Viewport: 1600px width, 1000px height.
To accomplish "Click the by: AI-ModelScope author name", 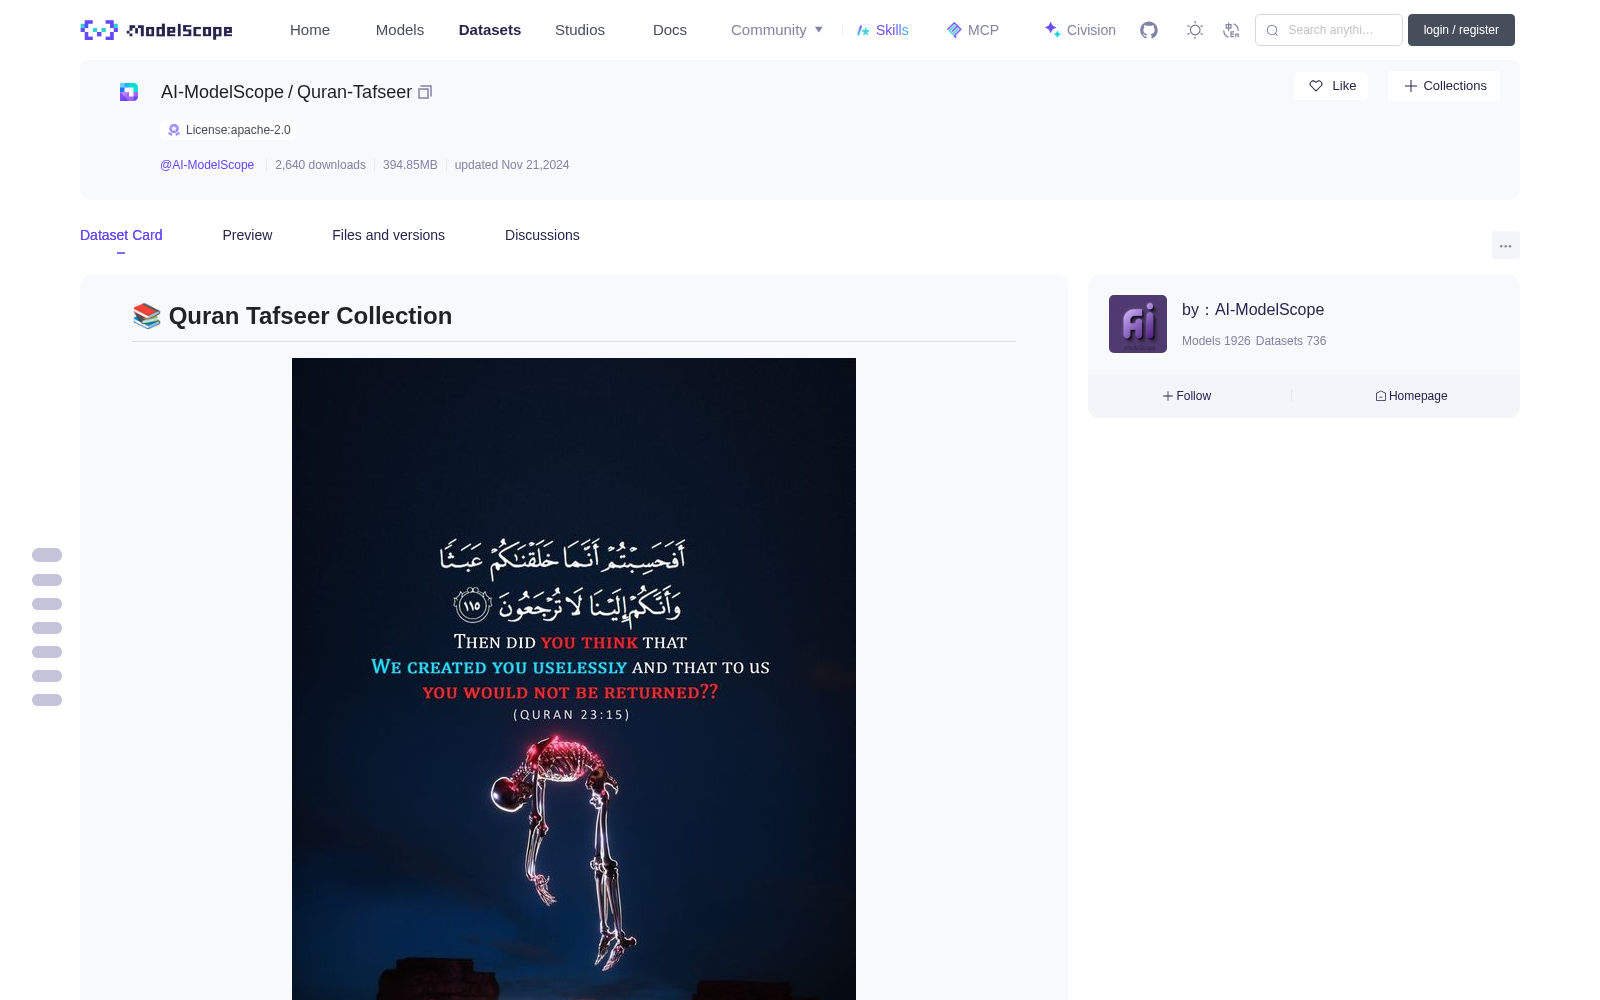I will [x=1253, y=310].
